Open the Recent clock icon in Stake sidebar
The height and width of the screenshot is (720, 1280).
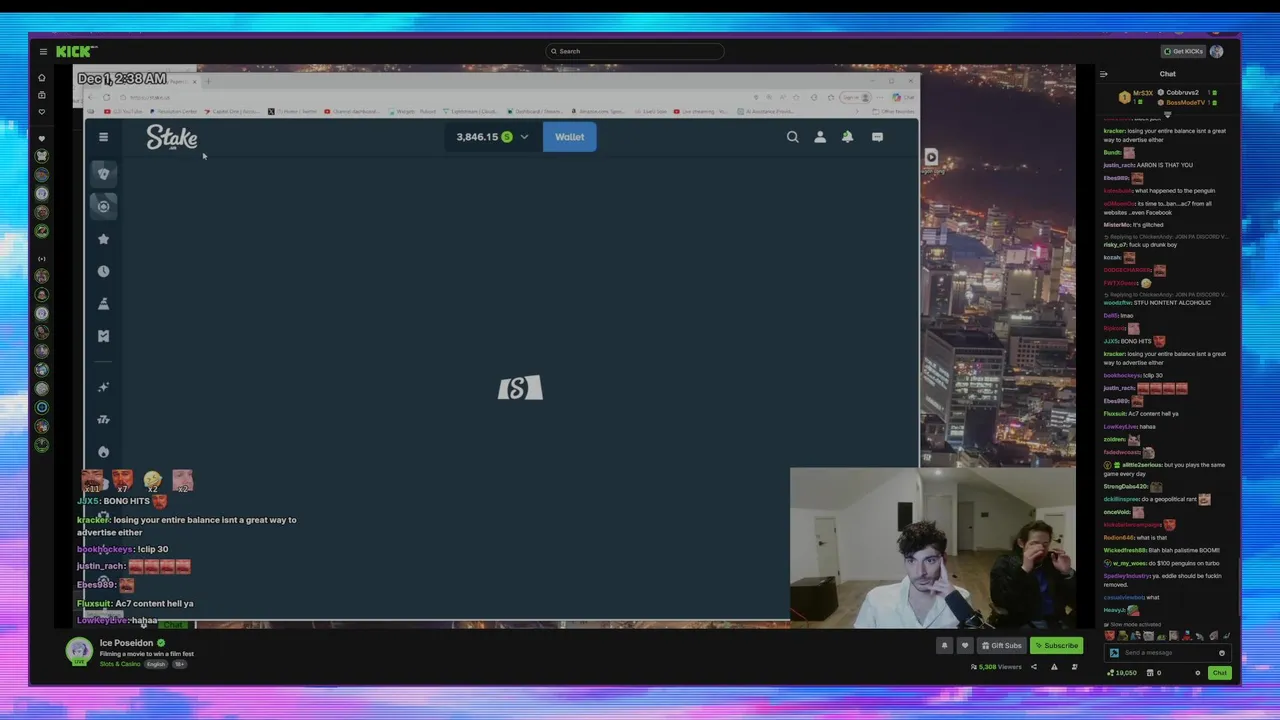click(103, 271)
